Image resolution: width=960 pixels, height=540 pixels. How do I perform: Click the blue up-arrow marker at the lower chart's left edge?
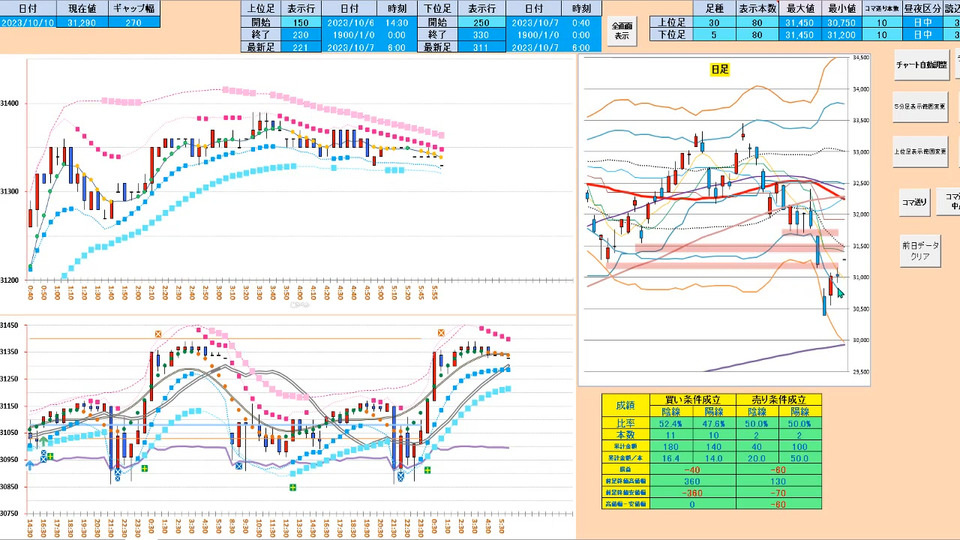click(29, 465)
